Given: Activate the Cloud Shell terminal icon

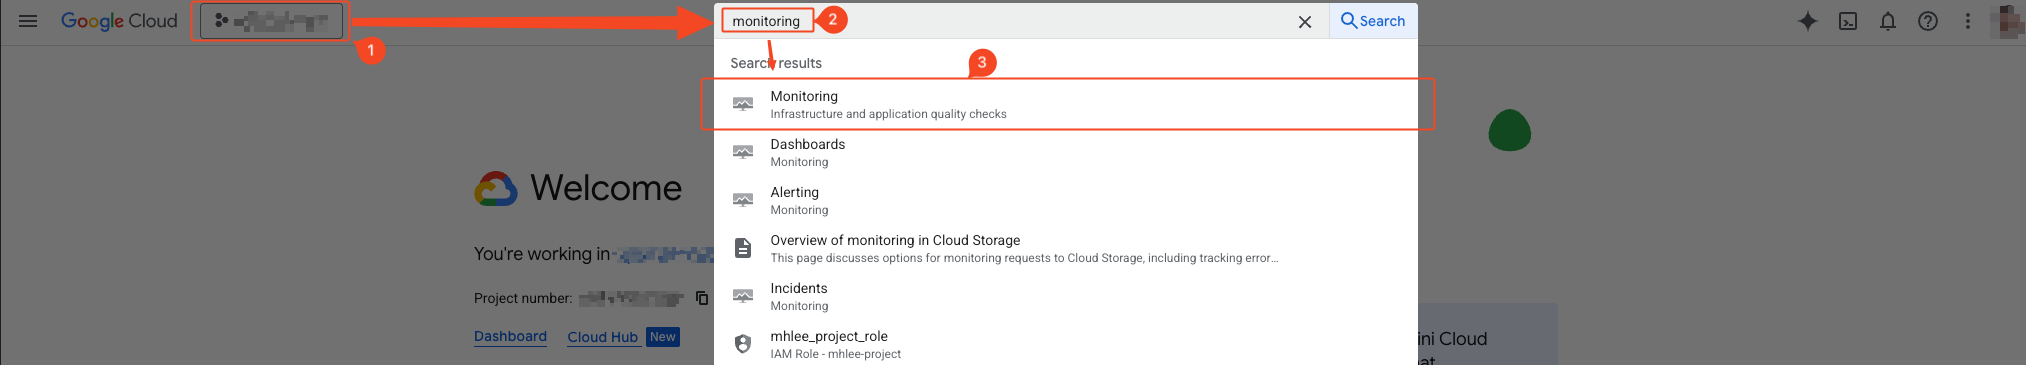Looking at the screenshot, I should pyautogui.click(x=1848, y=21).
